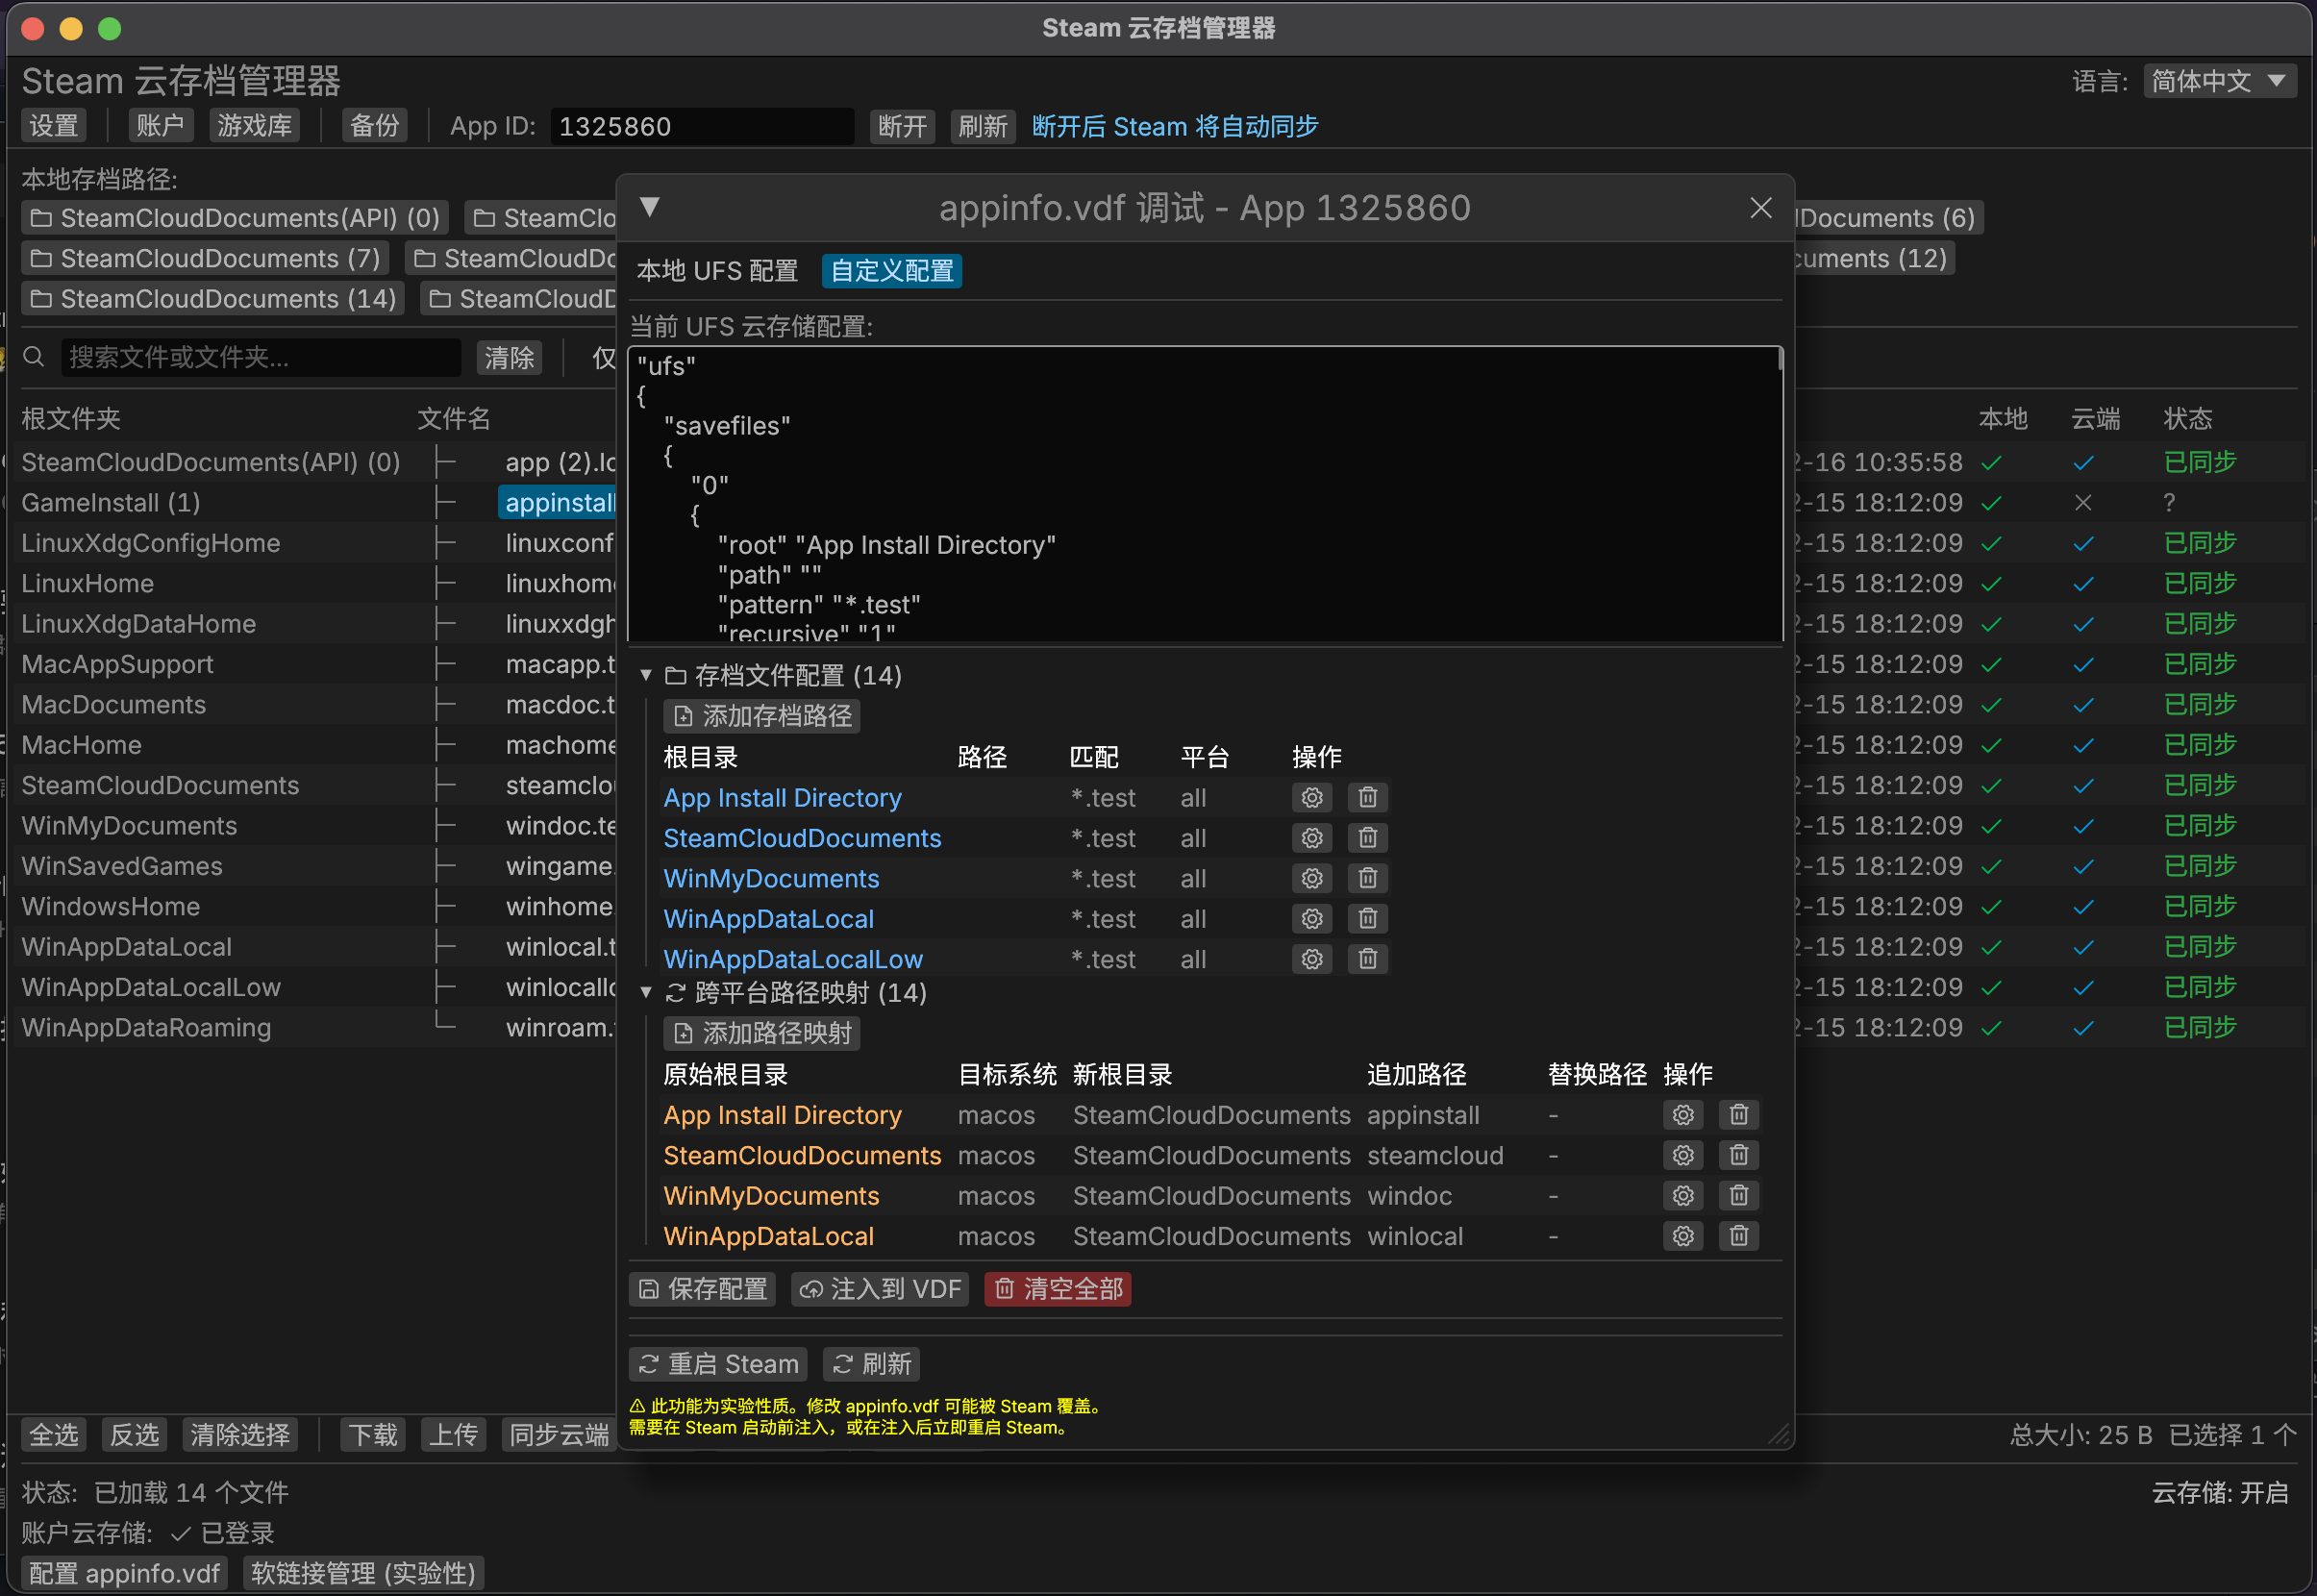Click 配置 appinfo.vdf button

(125, 1573)
